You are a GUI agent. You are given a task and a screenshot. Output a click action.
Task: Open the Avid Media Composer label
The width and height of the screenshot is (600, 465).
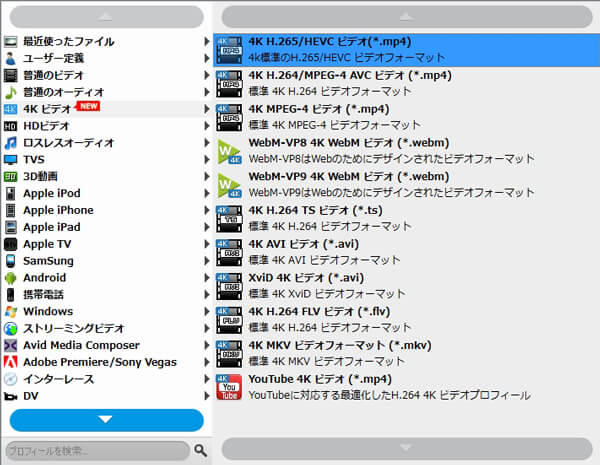click(x=82, y=345)
